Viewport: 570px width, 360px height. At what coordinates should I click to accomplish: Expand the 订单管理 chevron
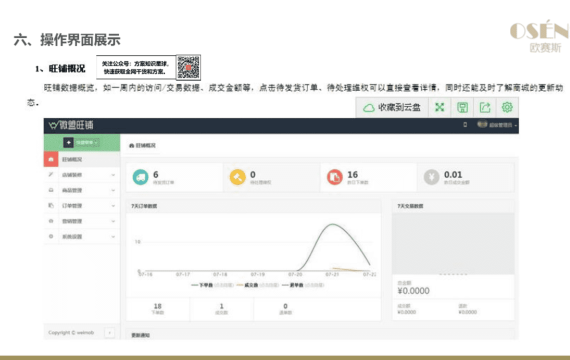coord(113,205)
